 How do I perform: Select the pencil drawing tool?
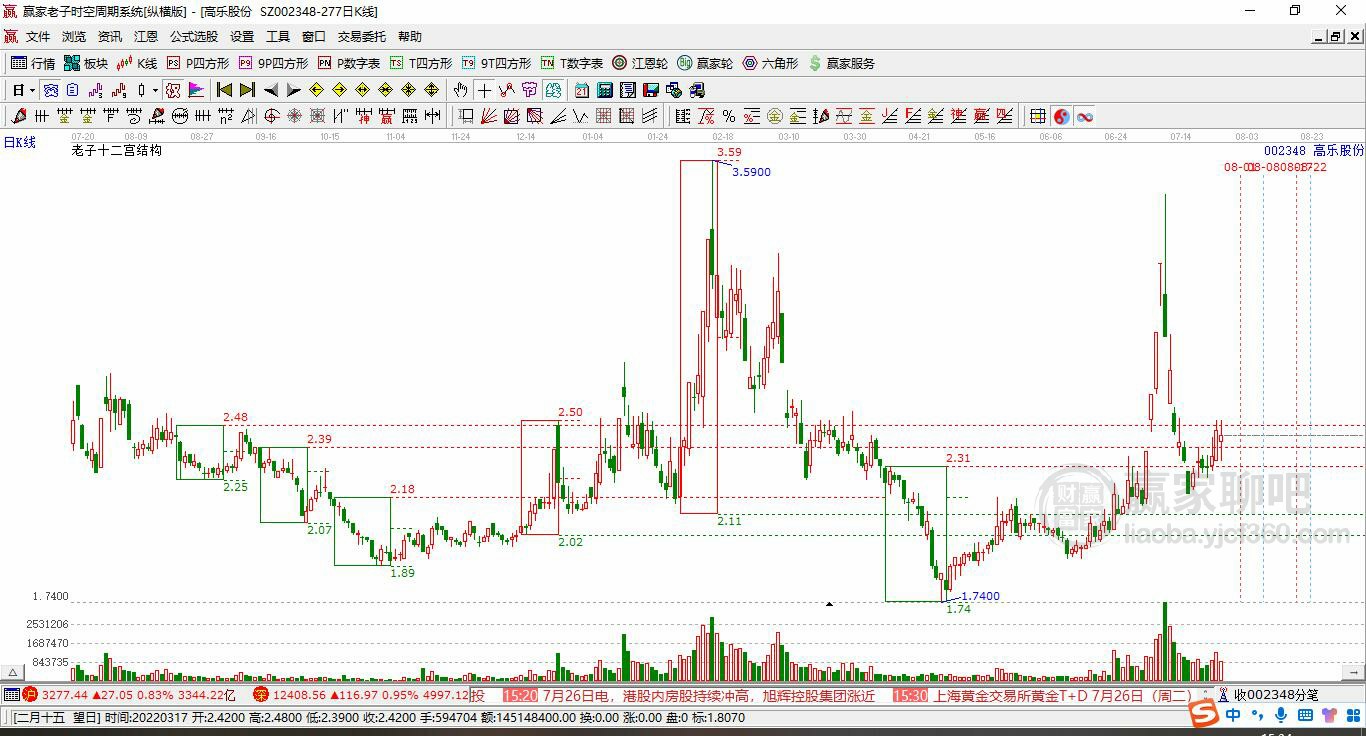tap(19, 116)
